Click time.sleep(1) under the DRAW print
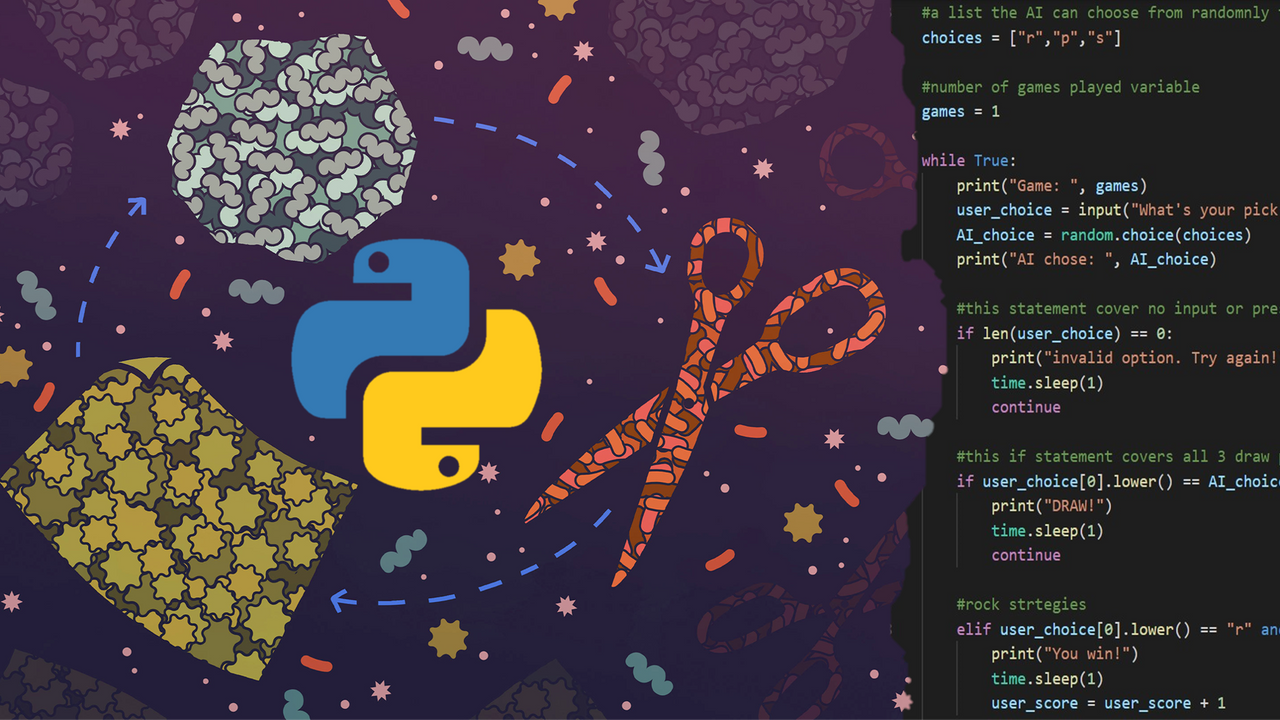 point(1047,530)
